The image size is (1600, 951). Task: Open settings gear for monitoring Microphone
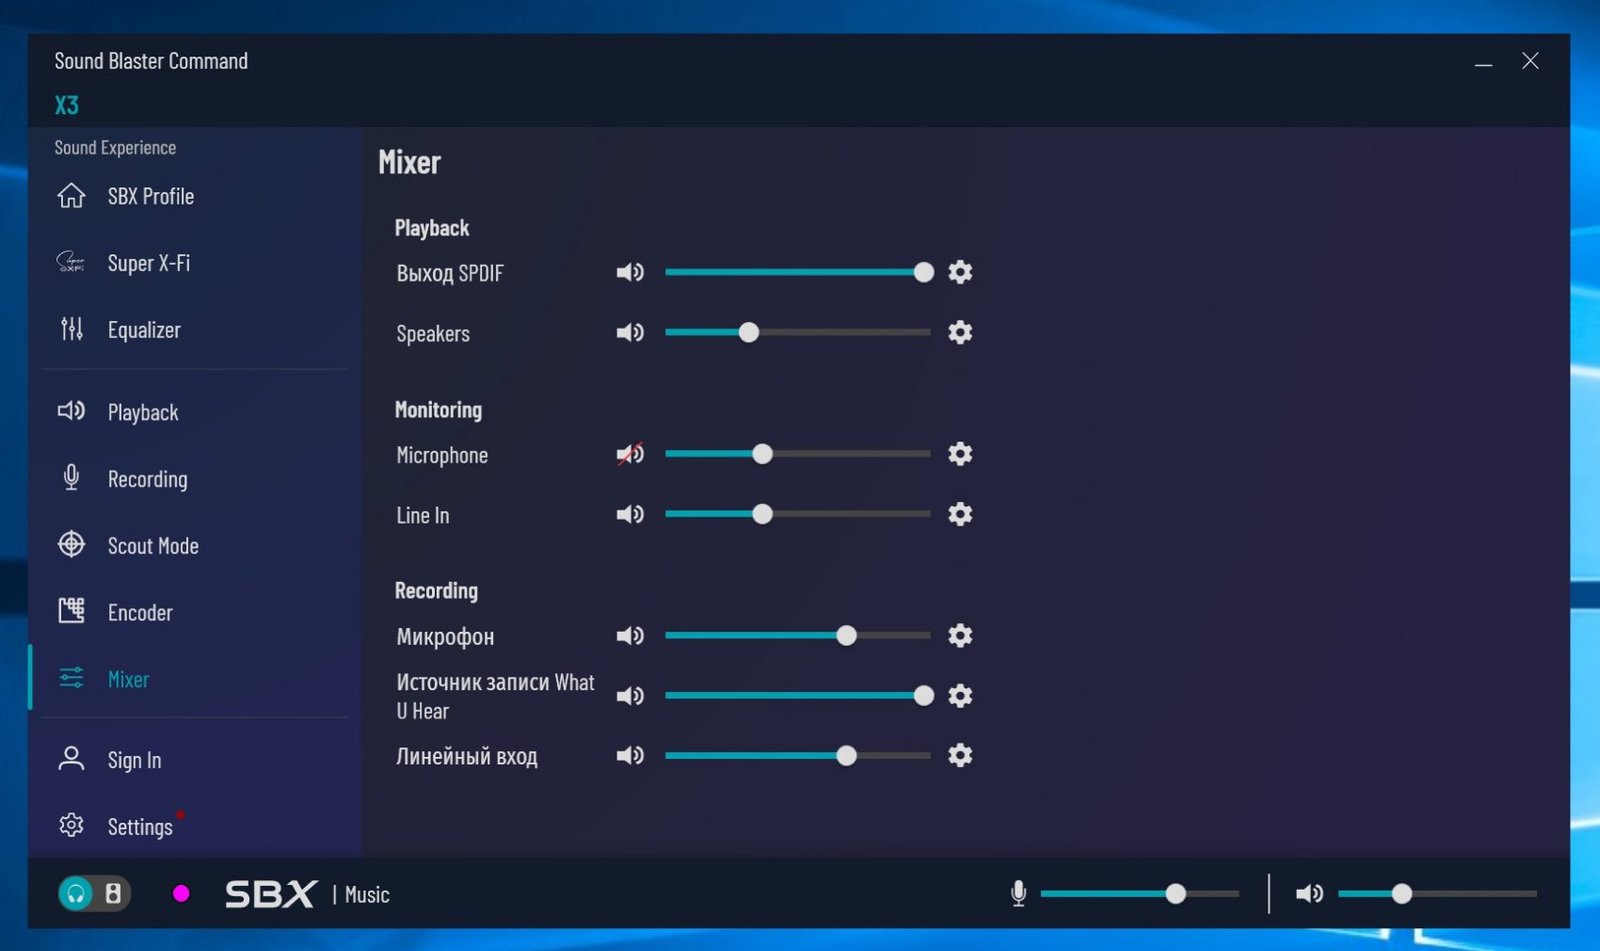960,454
